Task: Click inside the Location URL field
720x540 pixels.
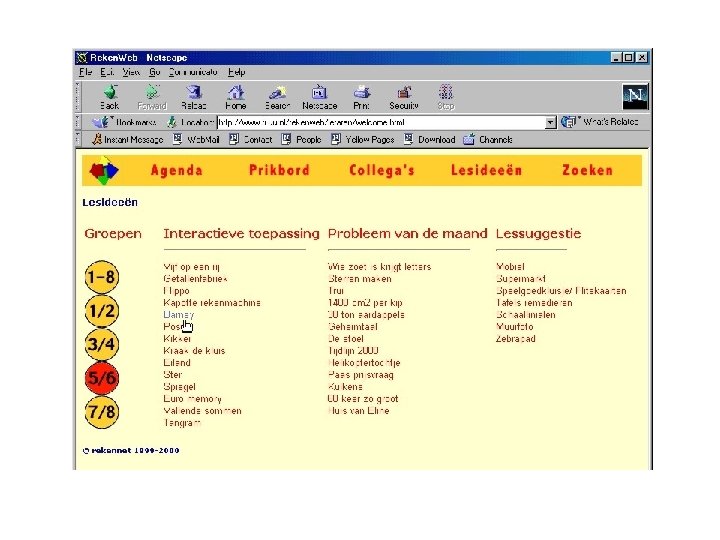Action: (x=381, y=123)
